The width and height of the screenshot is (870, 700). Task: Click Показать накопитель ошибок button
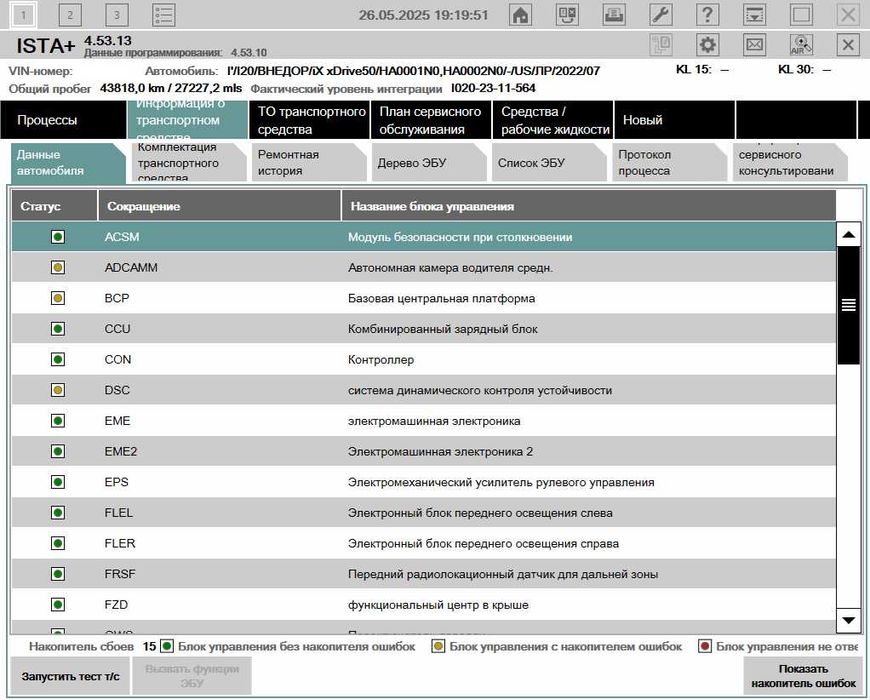(804, 676)
